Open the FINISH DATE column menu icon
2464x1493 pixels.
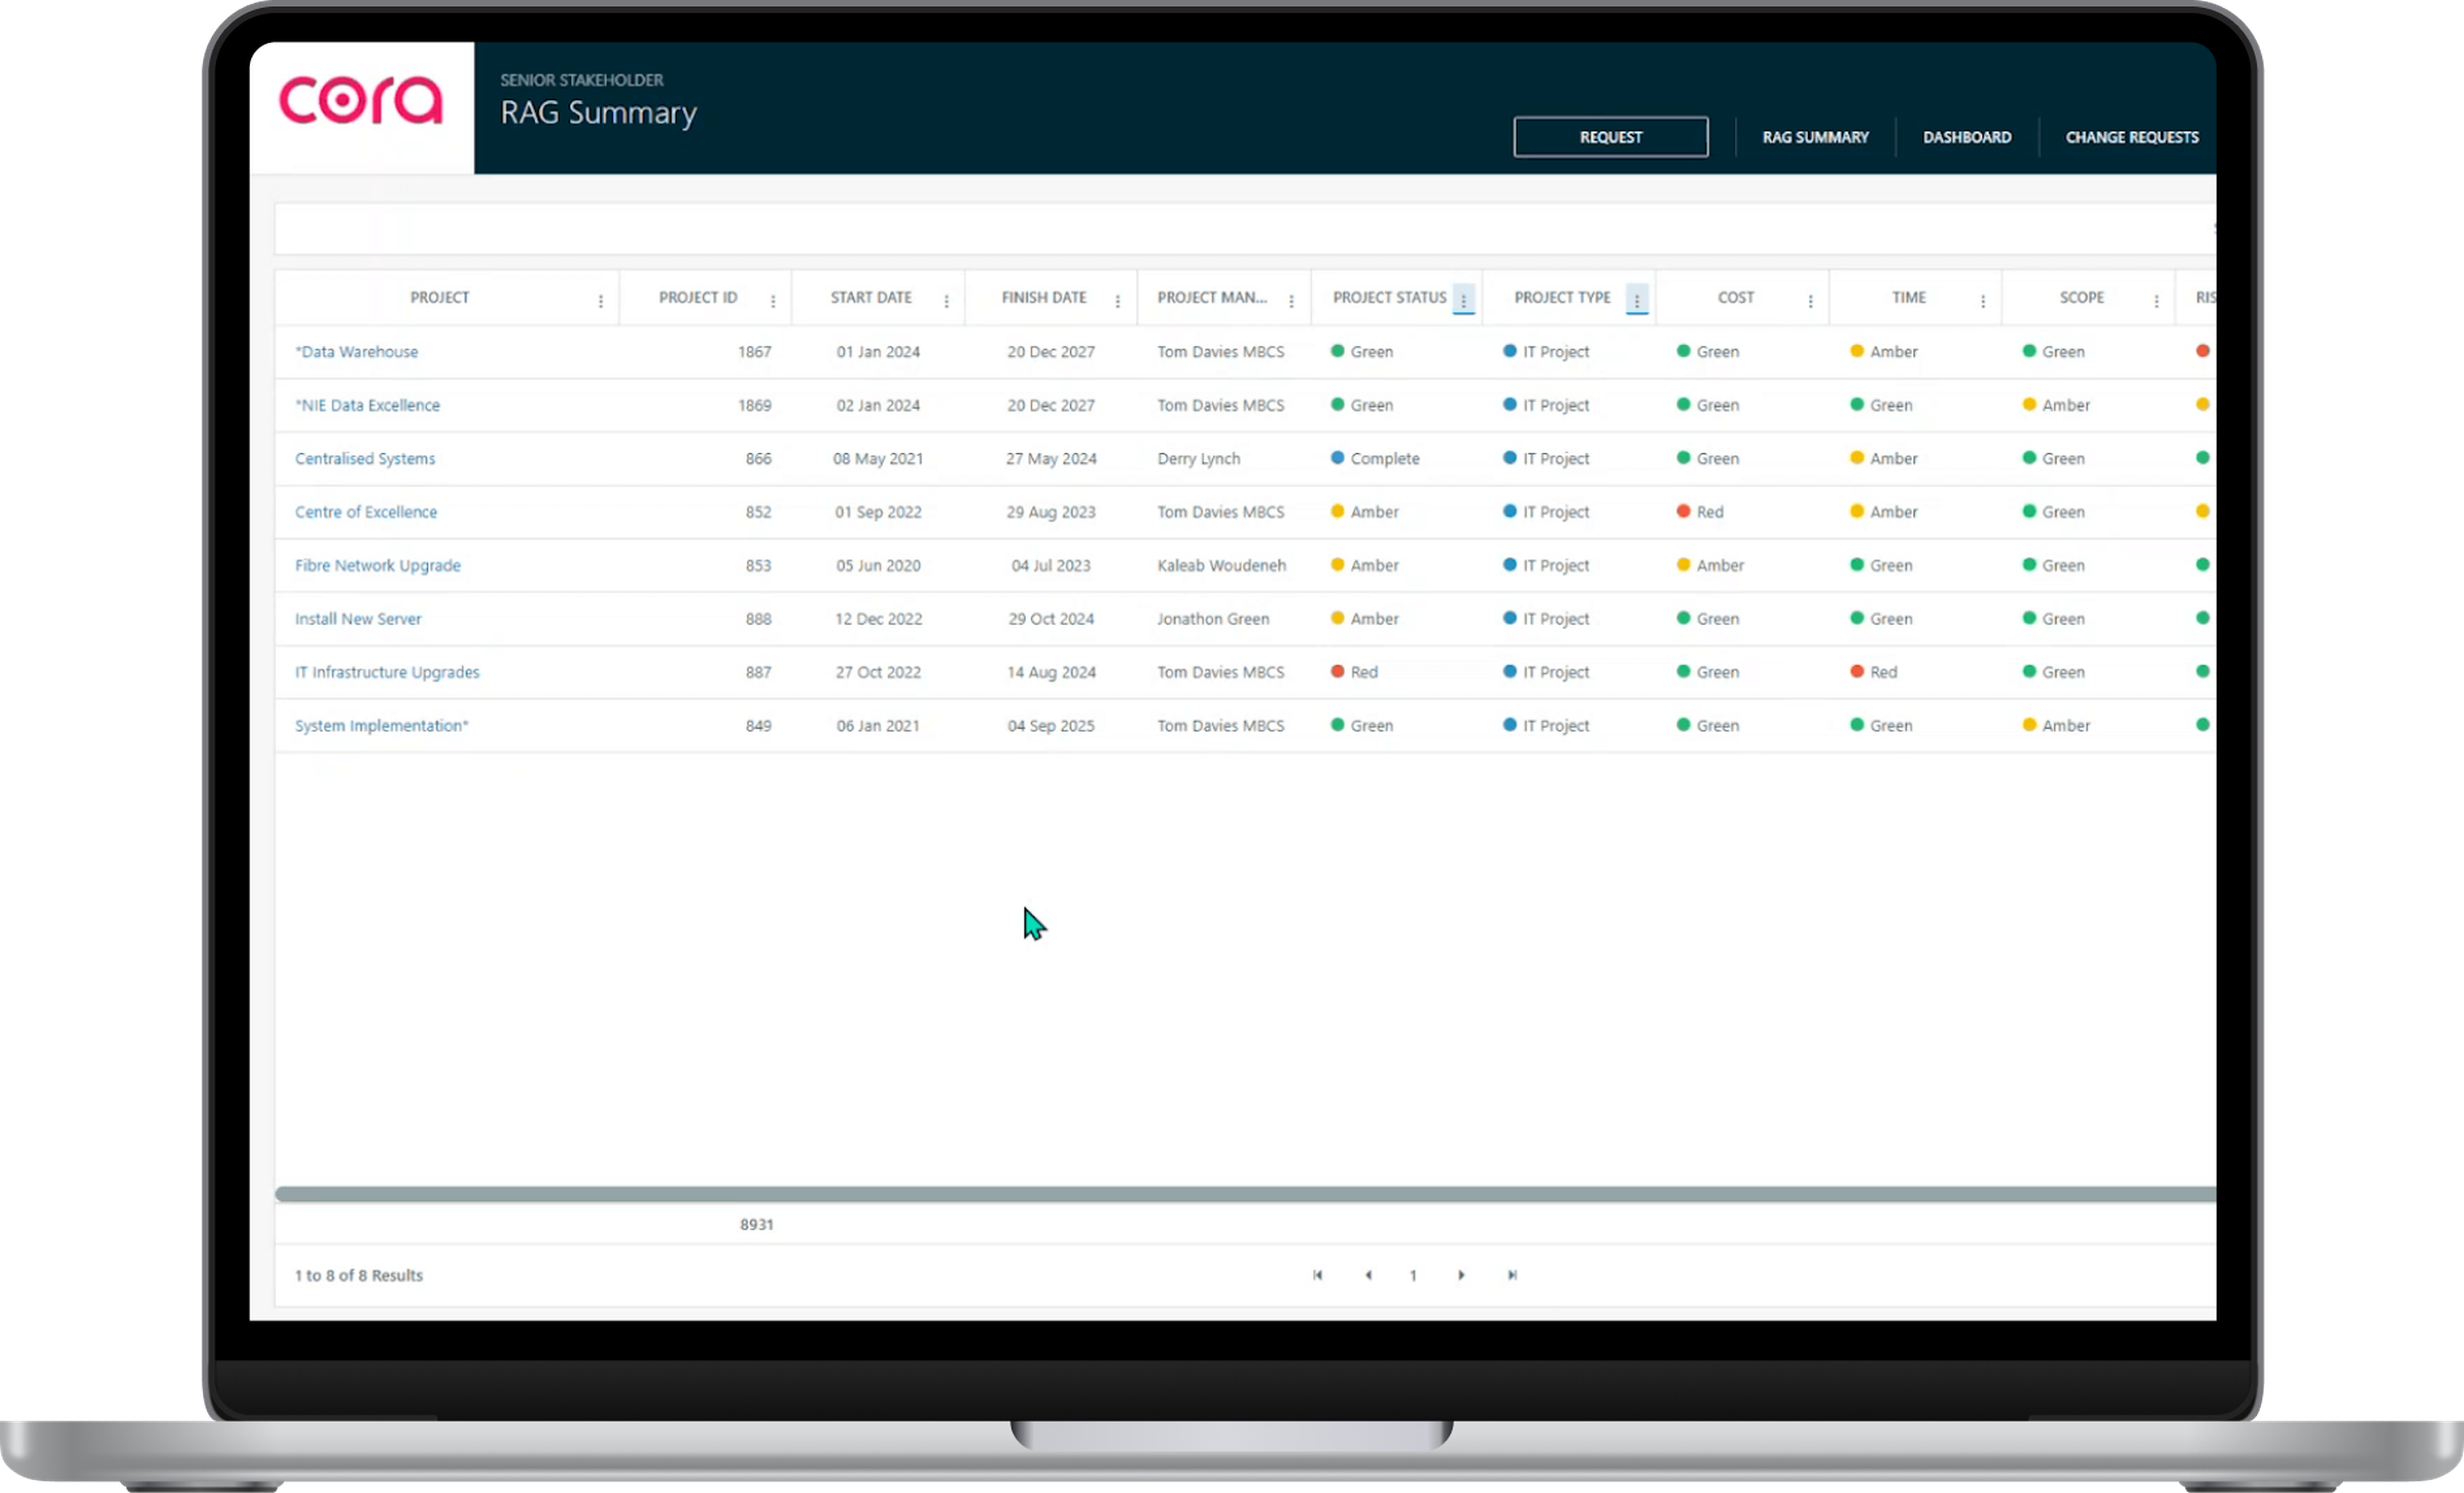pos(1118,301)
